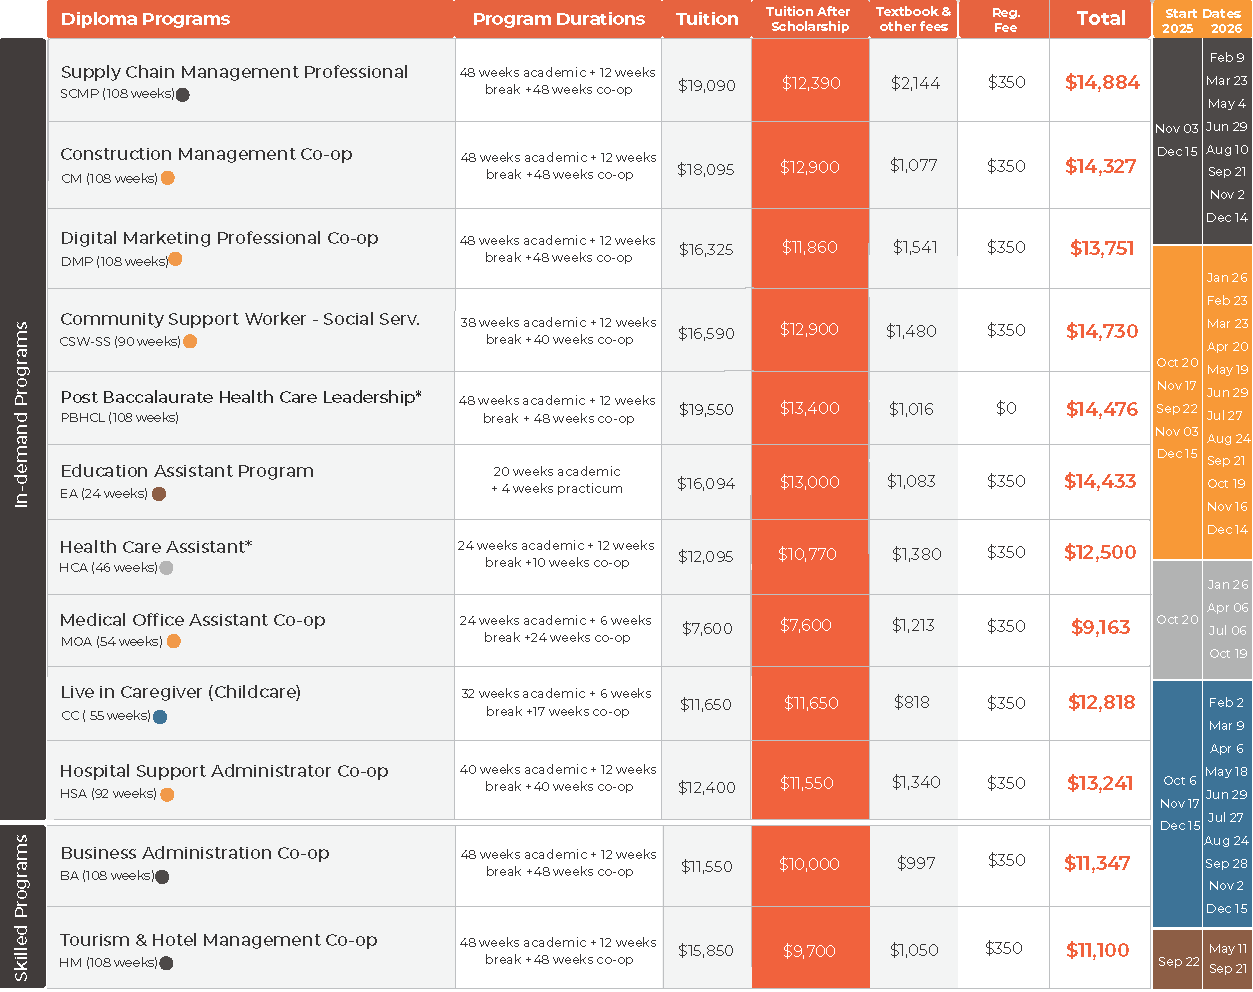Image resolution: width=1253 pixels, height=992 pixels.
Task: Click the In-demand Programs vertical label
Action: click(x=22, y=415)
